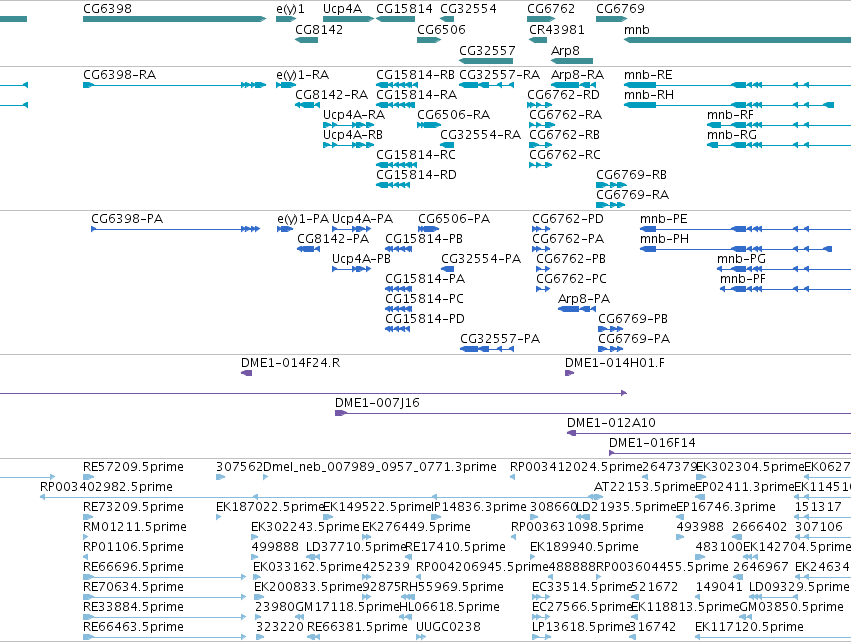Select protein Arp8-PA label
This screenshot has width=851, height=642.
pyautogui.click(x=584, y=298)
